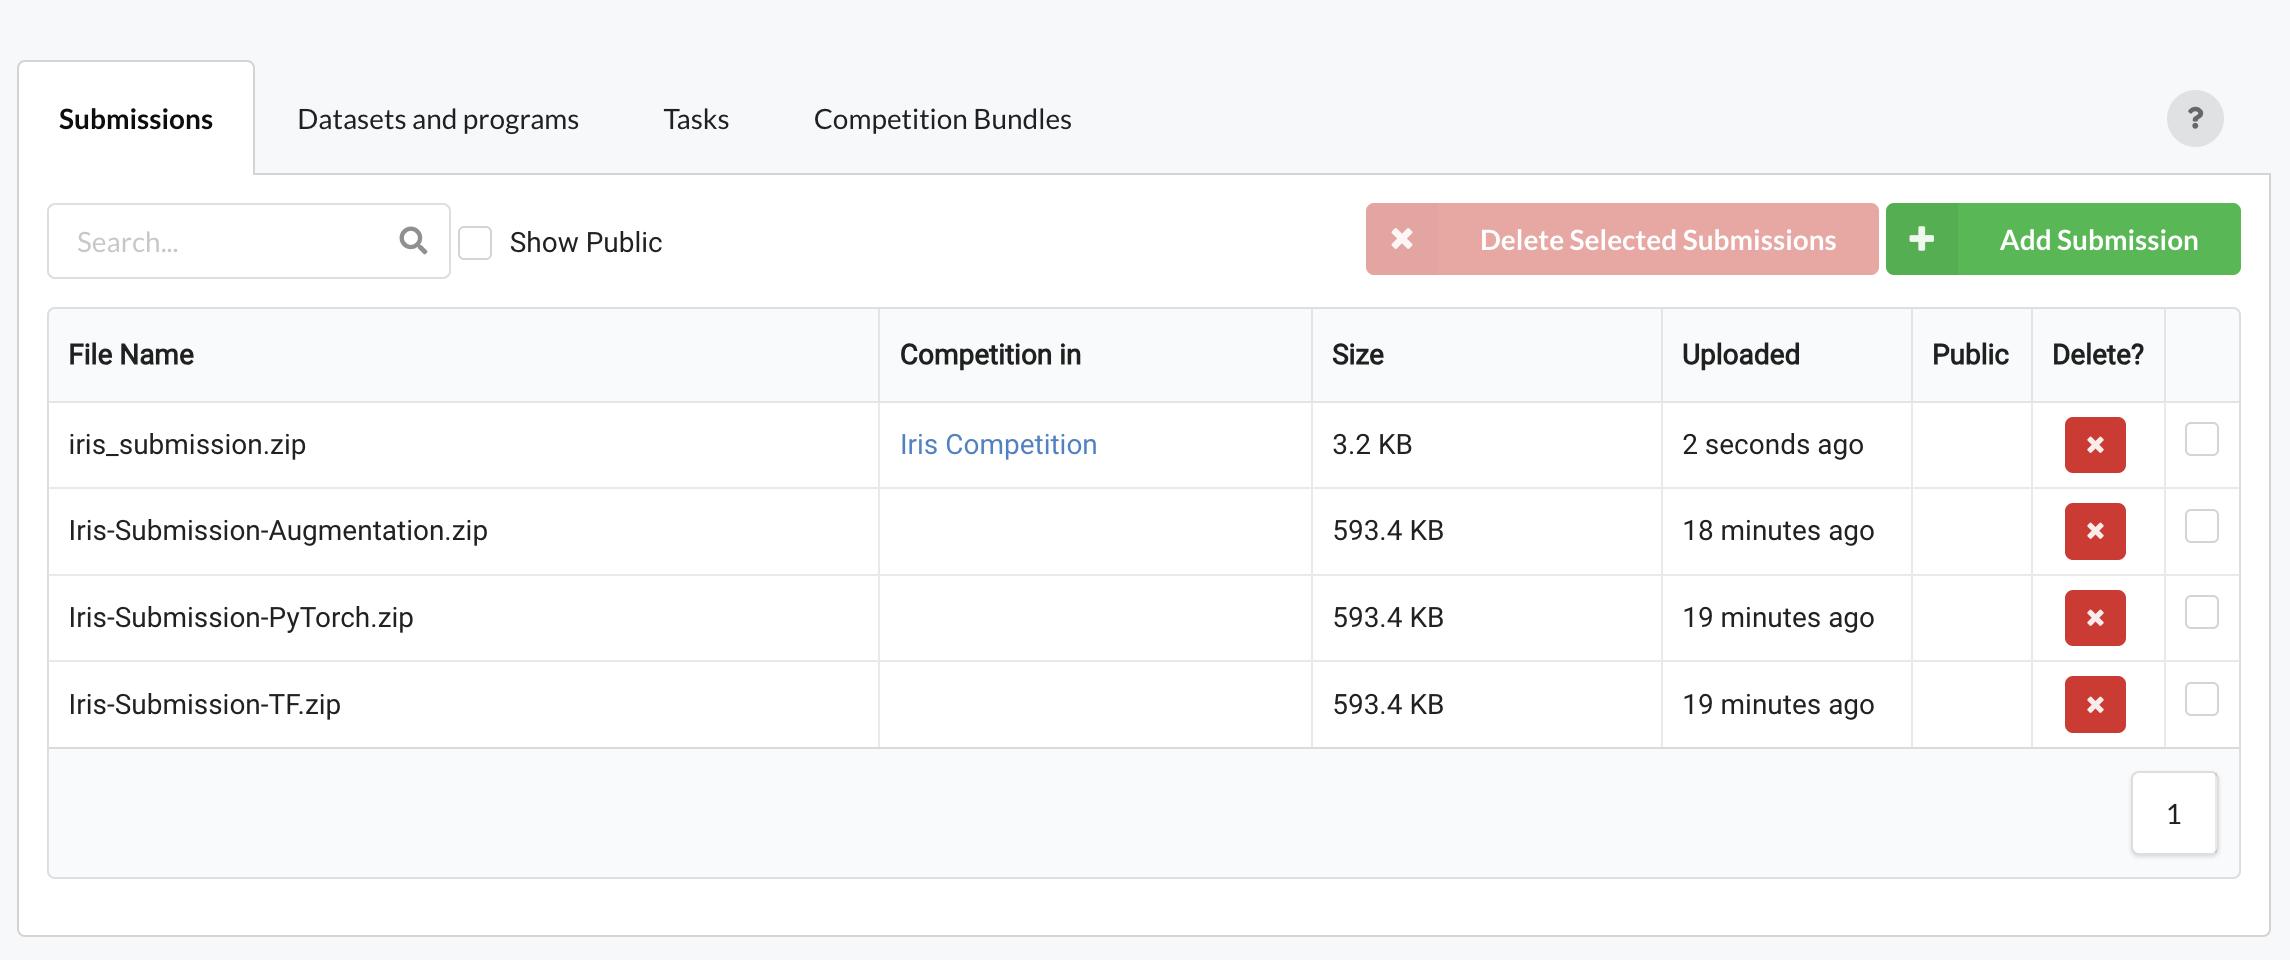Delete Iris-Submission-PyTorch.zip using its red X

[x=2094, y=618]
